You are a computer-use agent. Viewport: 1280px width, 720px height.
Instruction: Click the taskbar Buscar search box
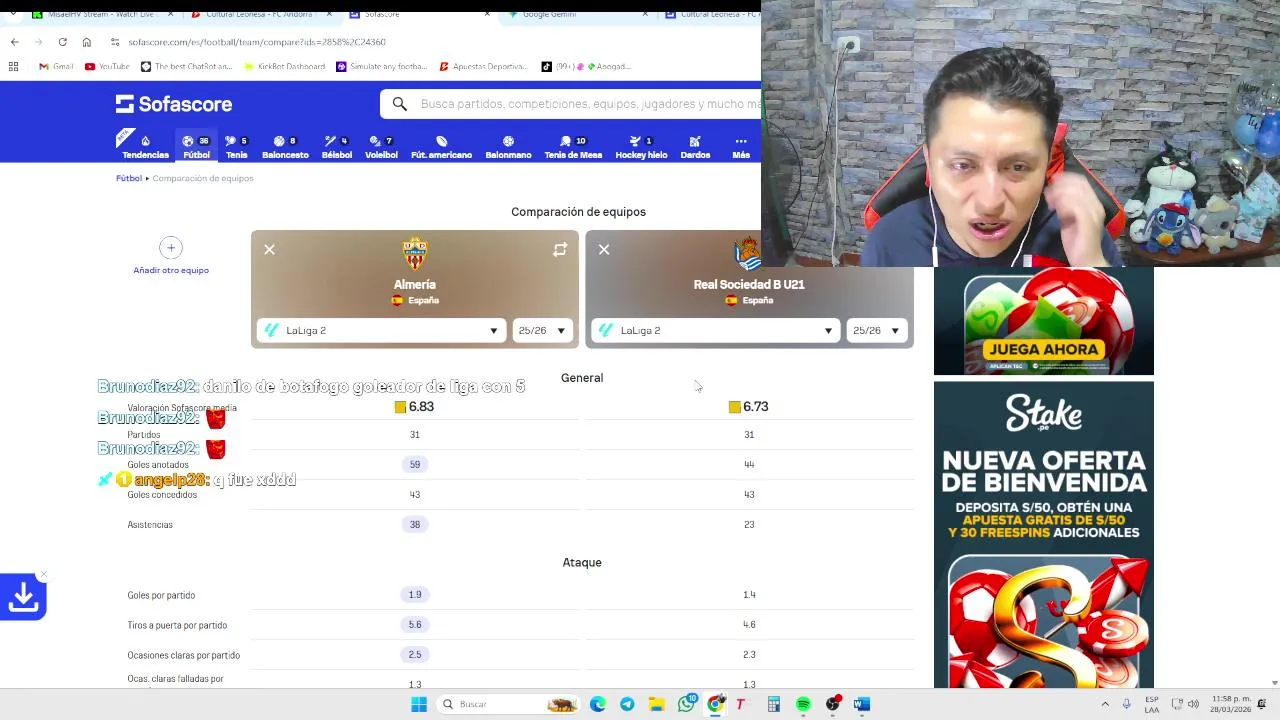(508, 704)
